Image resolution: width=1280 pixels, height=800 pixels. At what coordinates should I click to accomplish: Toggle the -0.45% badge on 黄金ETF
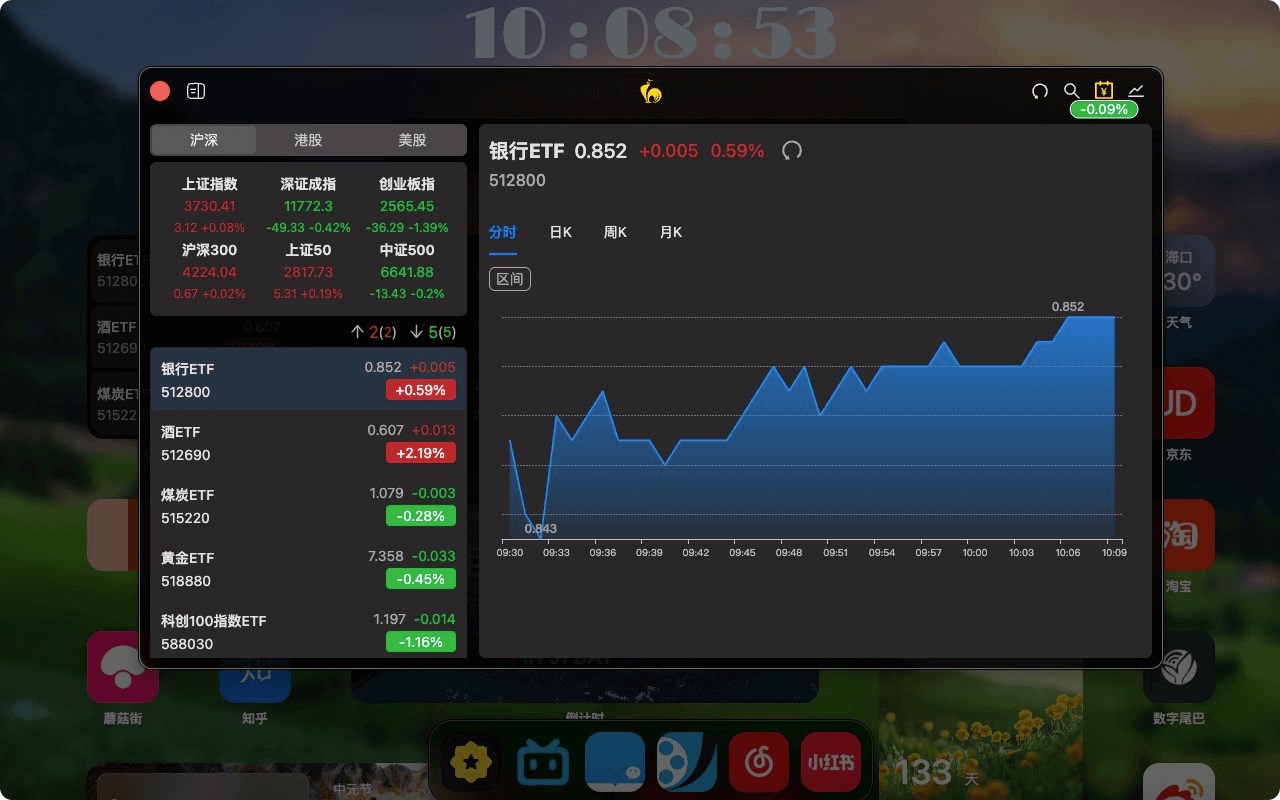click(x=421, y=579)
